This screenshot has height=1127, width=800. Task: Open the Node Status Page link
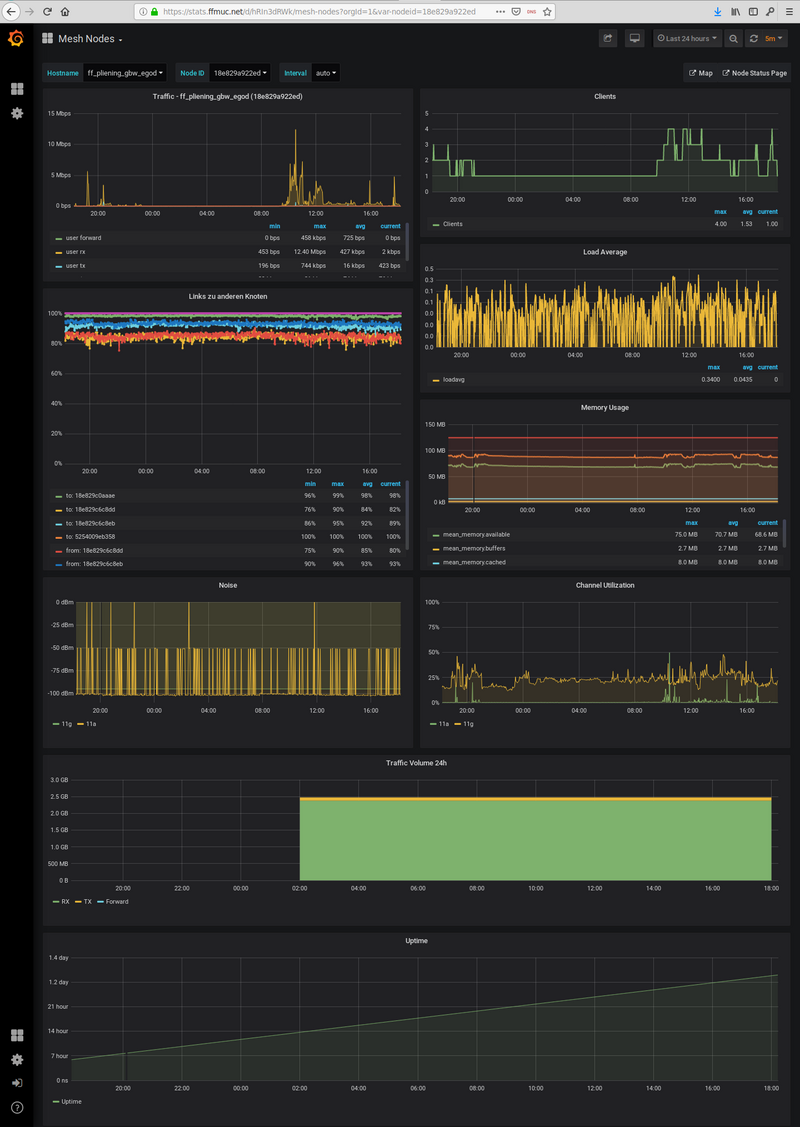(754, 72)
